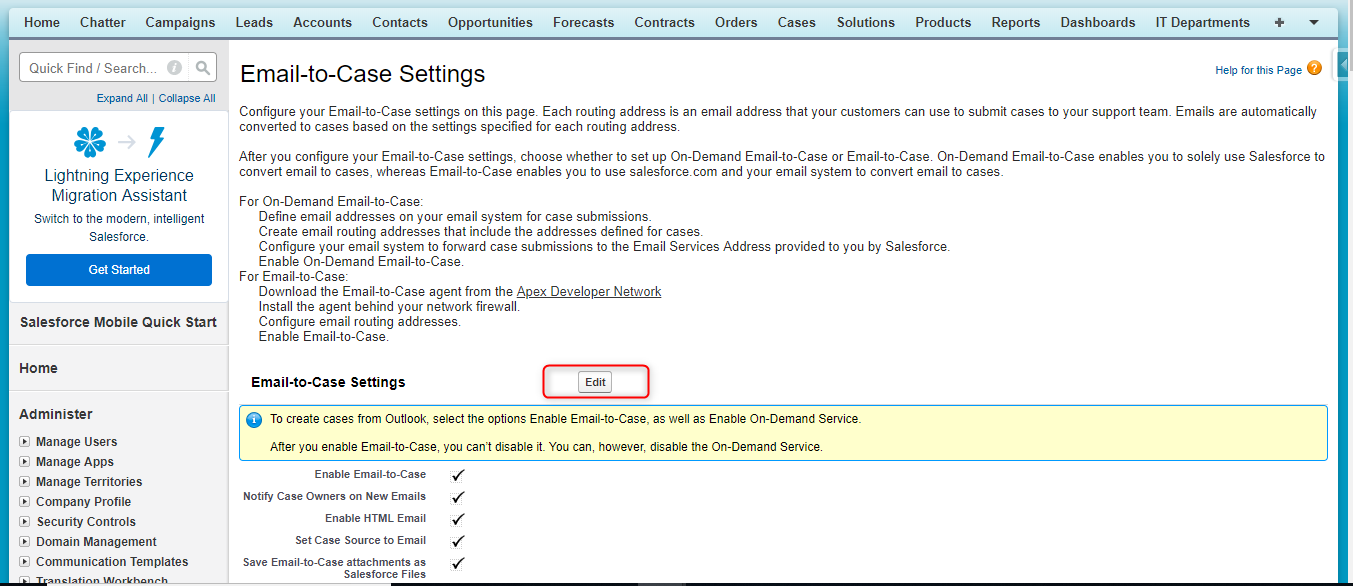Switch to the Forecasts tab
Image resolution: width=1353 pixels, height=586 pixels.
[x=584, y=22]
